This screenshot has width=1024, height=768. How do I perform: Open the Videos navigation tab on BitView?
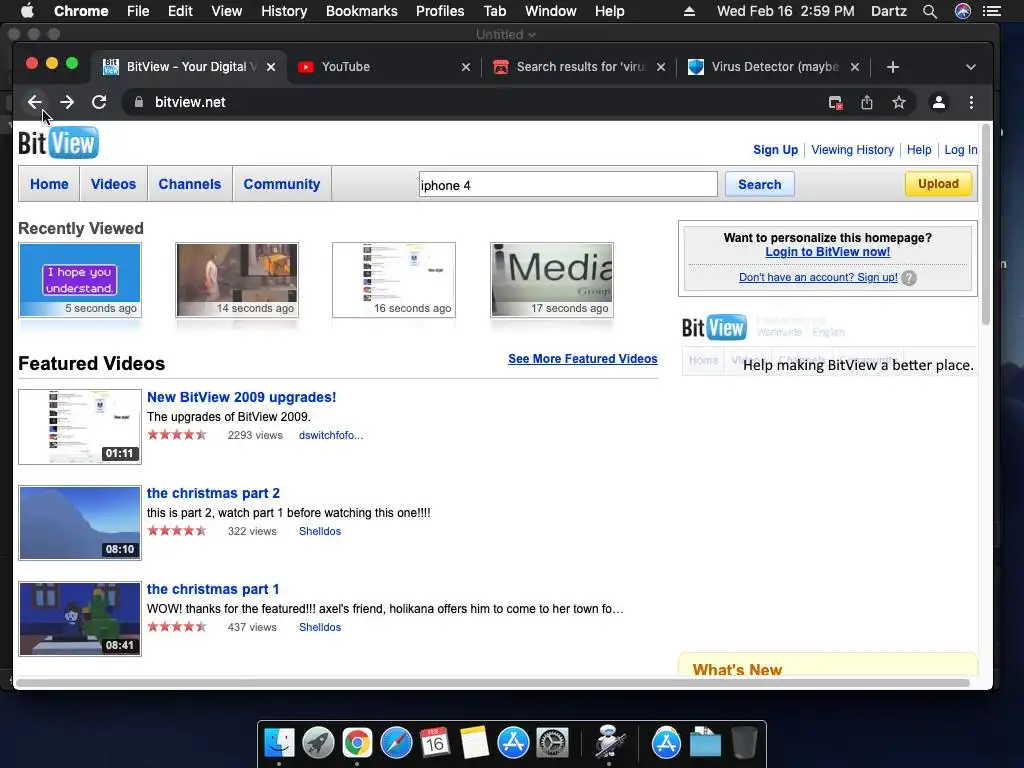click(x=113, y=184)
